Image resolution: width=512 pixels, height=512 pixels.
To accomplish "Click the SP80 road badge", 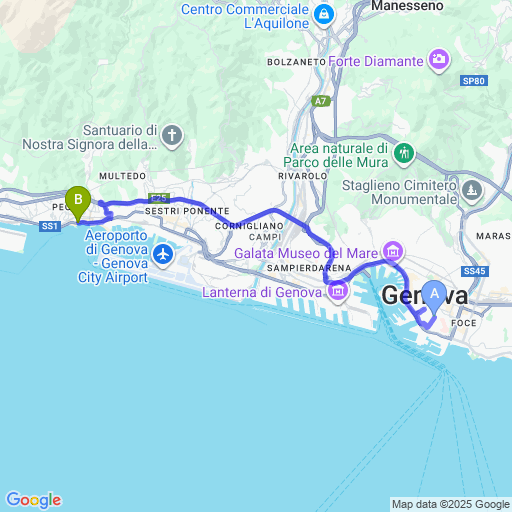I will (x=474, y=81).
